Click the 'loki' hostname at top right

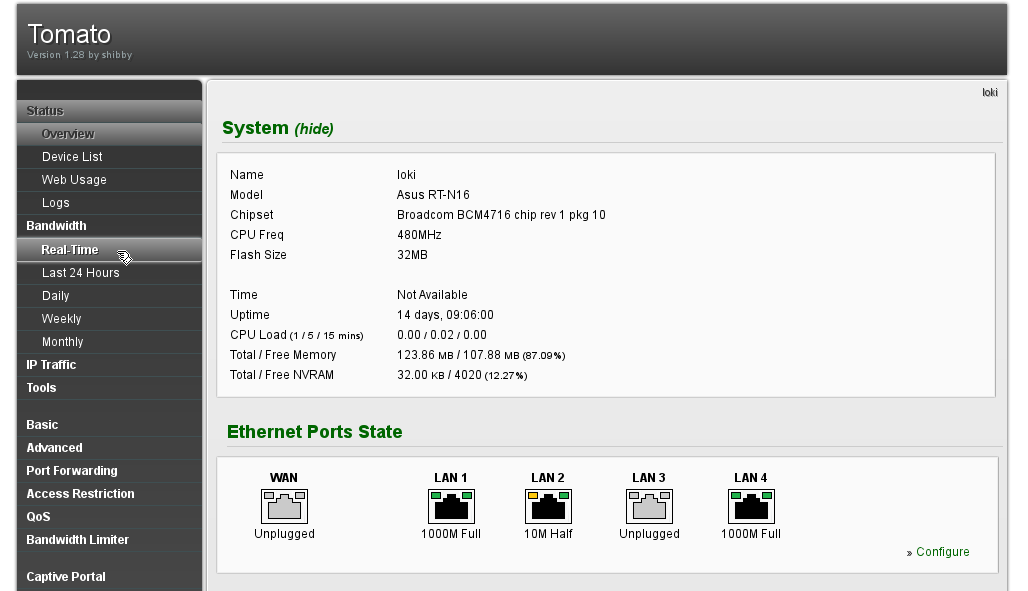pos(990,92)
